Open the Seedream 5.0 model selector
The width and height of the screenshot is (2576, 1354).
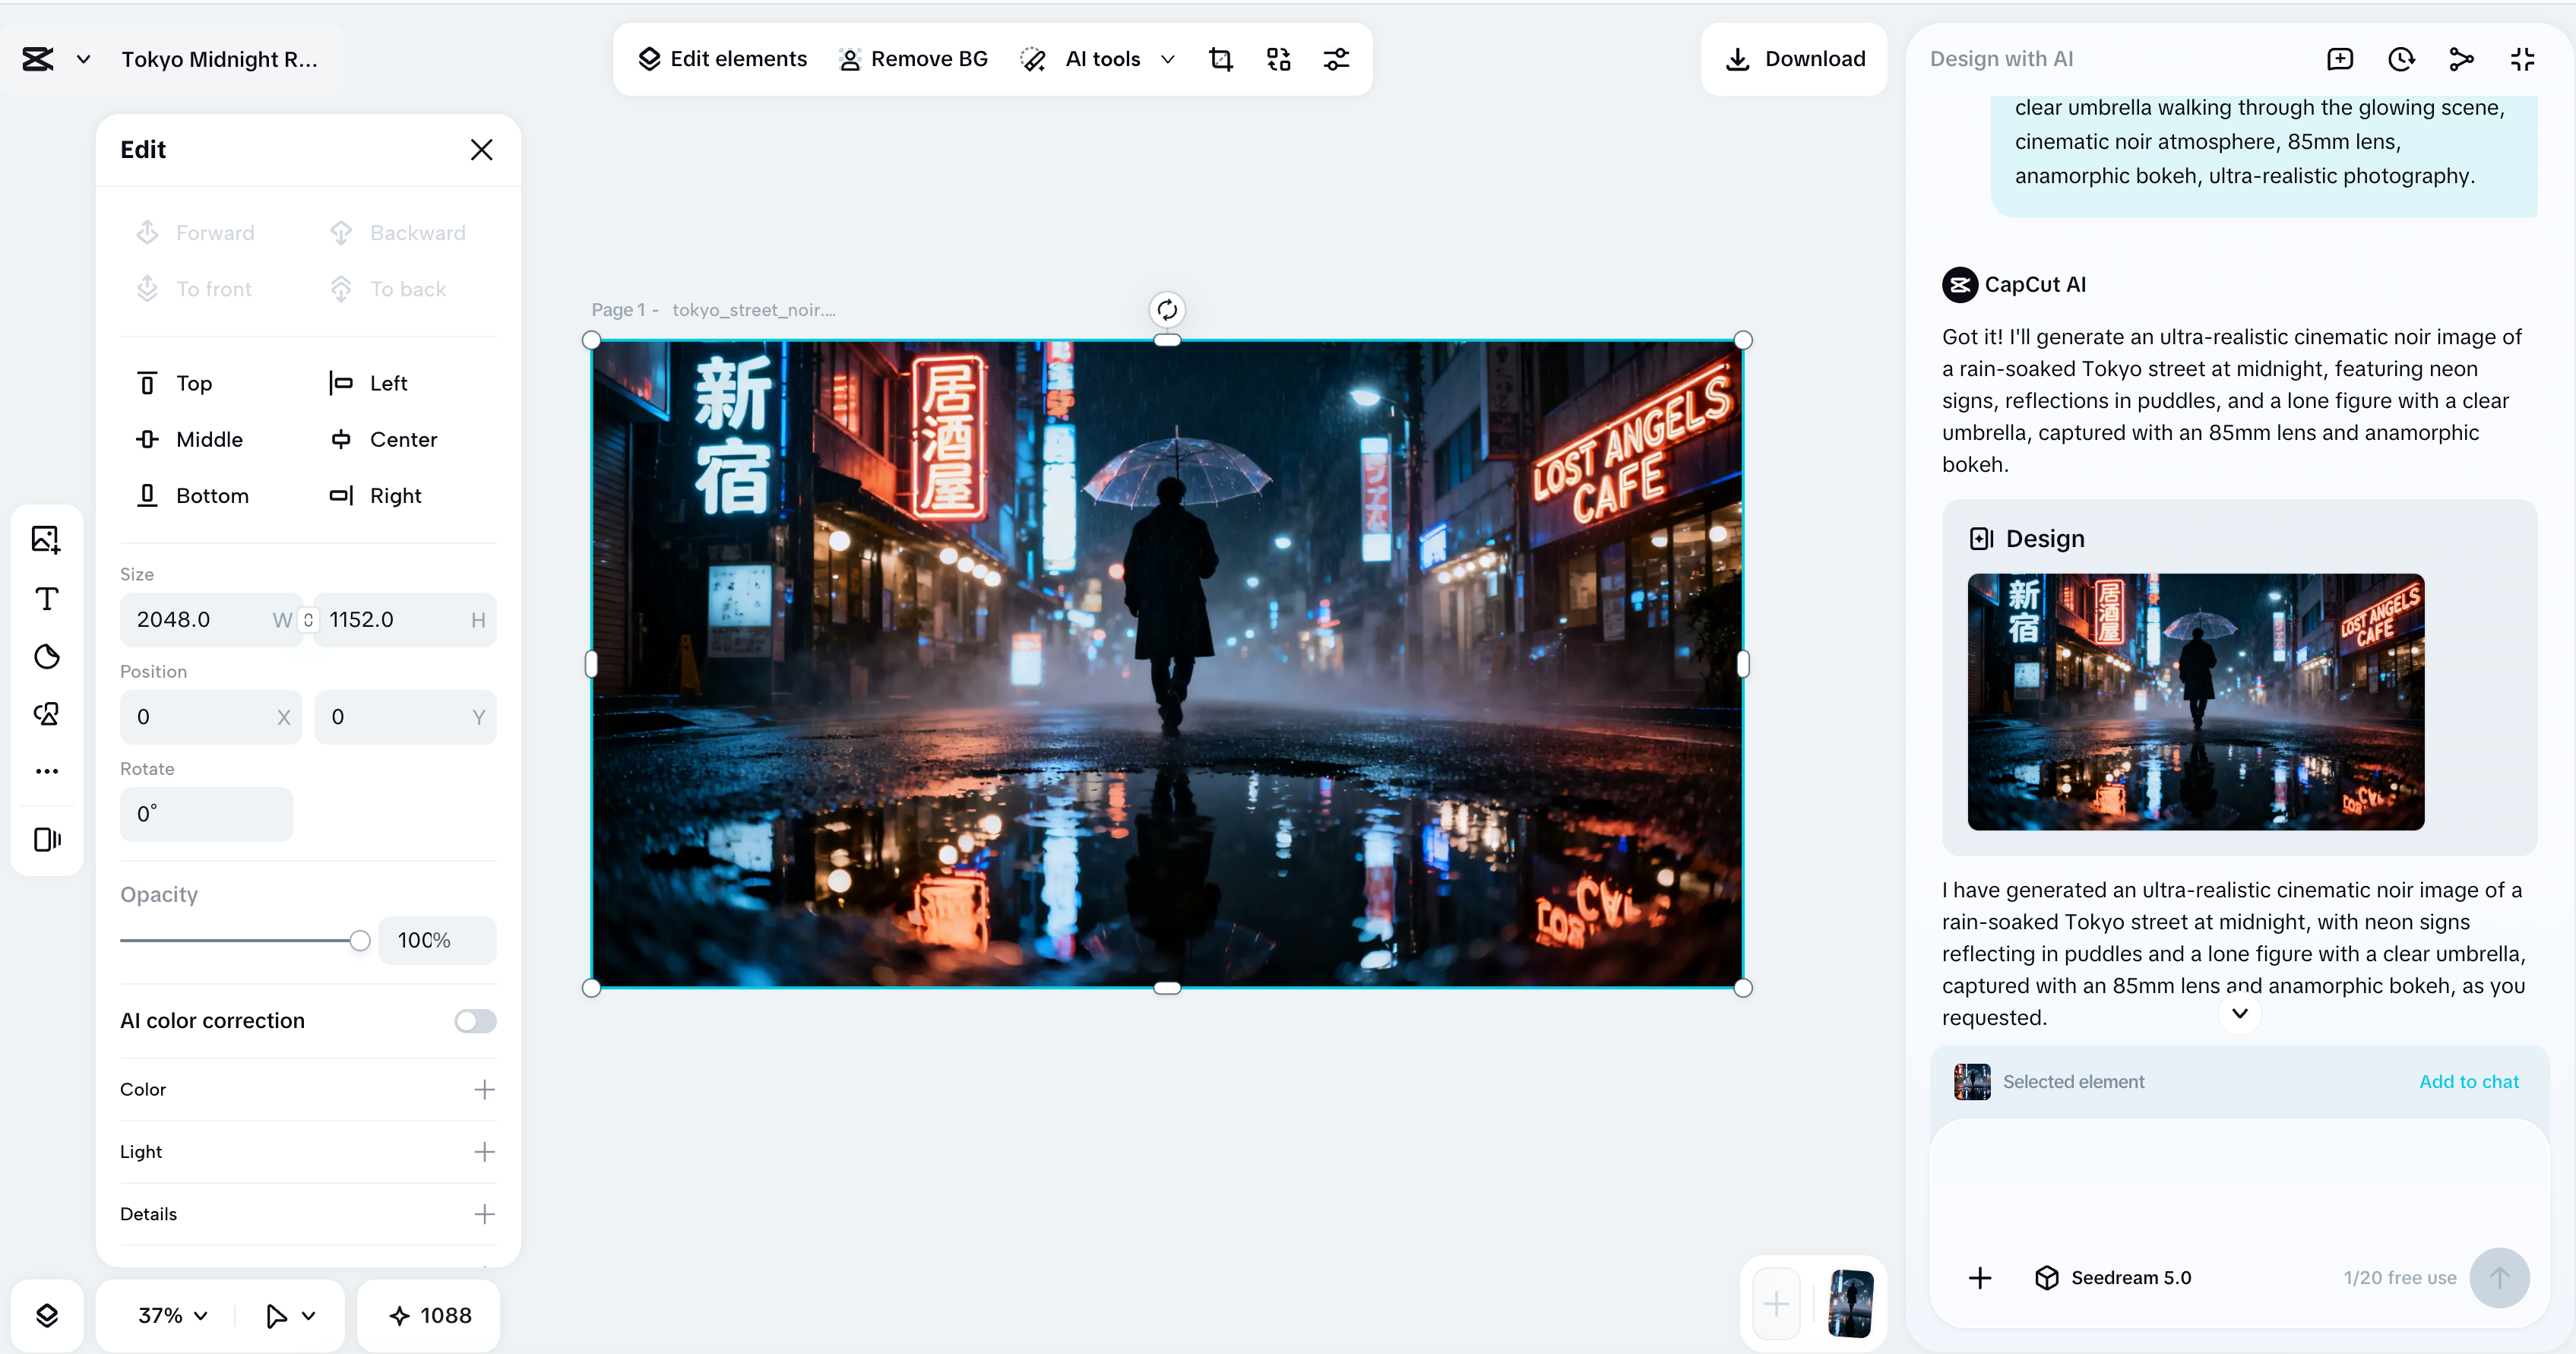[x=2114, y=1278]
